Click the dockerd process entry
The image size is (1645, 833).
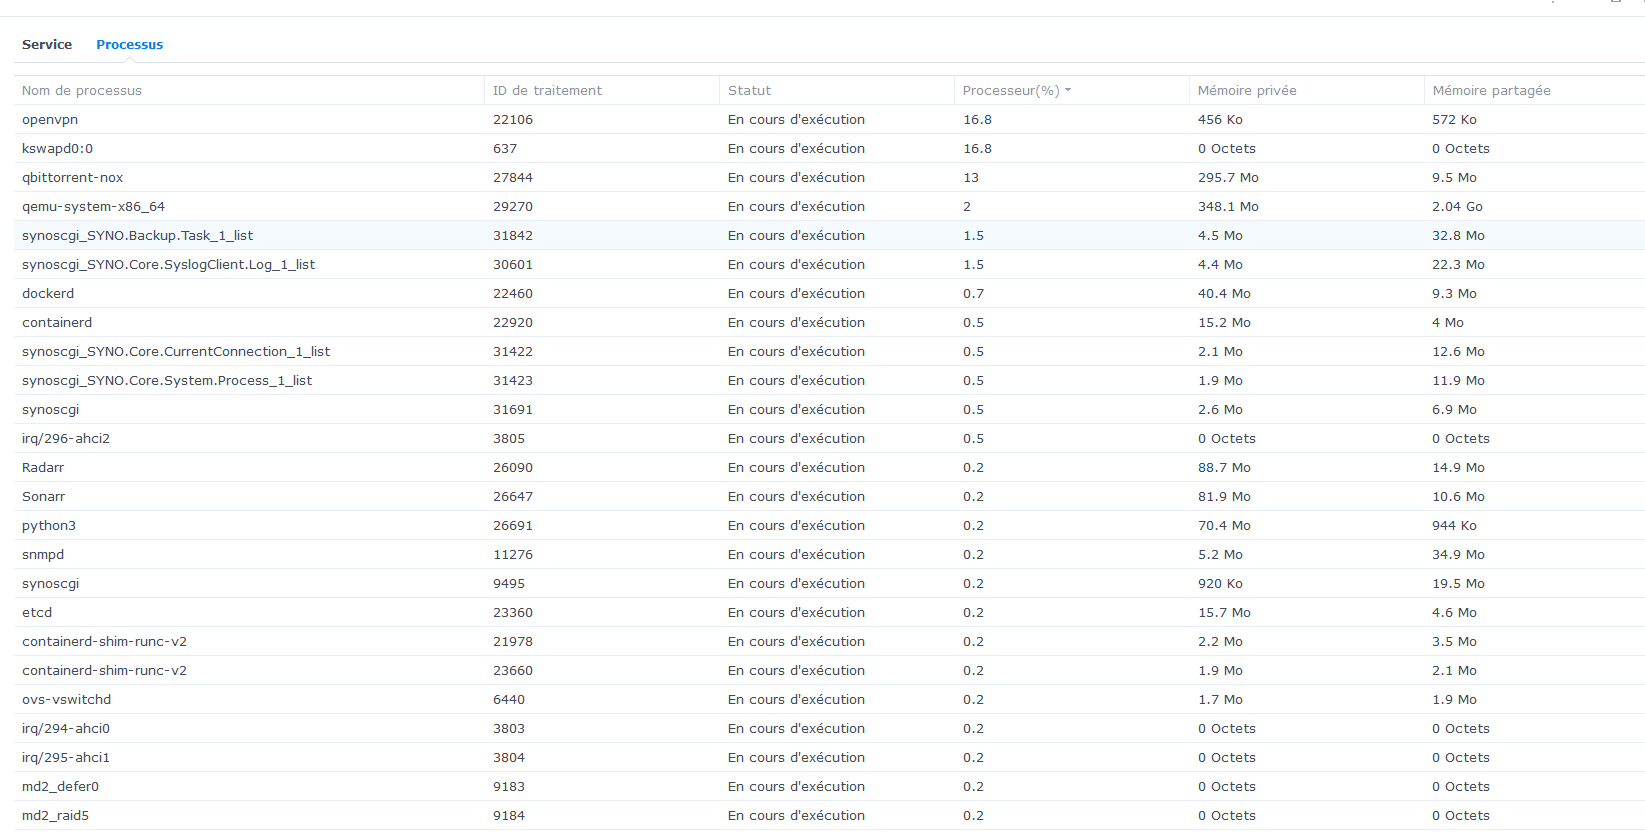(x=48, y=294)
